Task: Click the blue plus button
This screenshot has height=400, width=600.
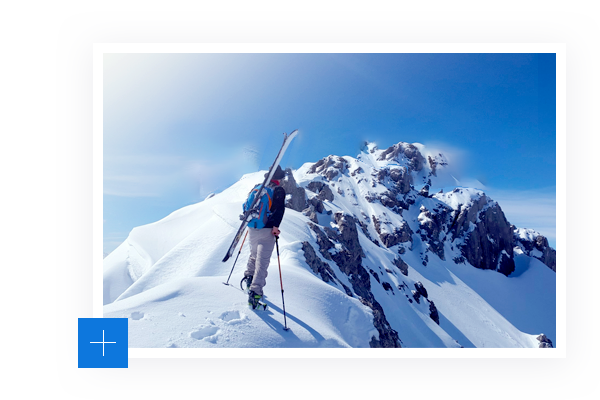Action: pos(103,343)
